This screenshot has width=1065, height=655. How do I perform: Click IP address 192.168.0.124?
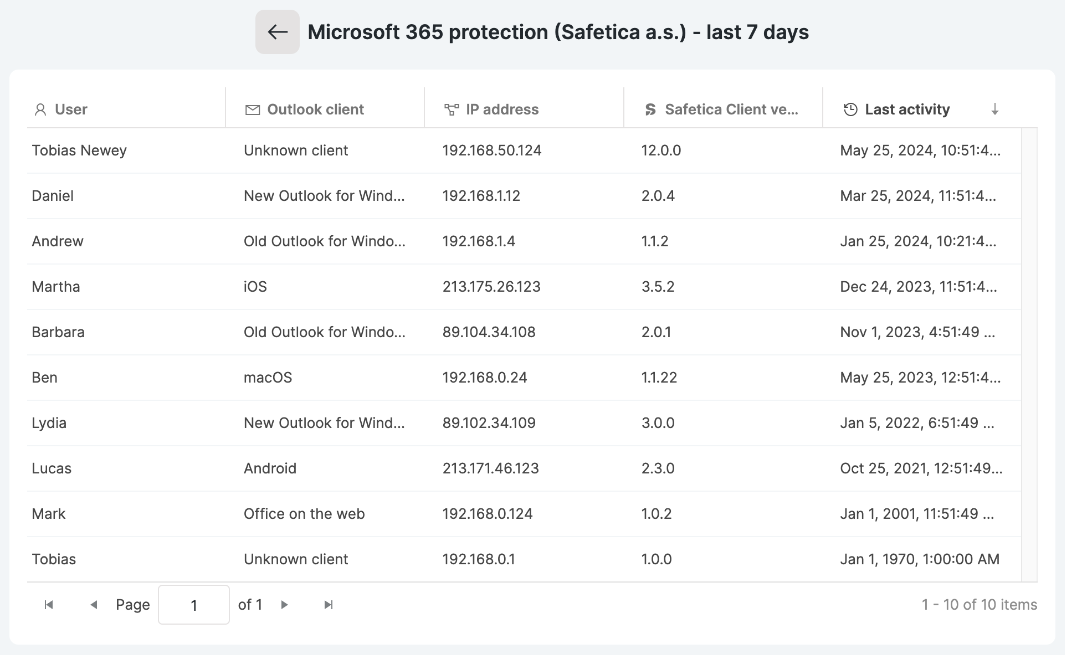pyautogui.click(x=488, y=514)
